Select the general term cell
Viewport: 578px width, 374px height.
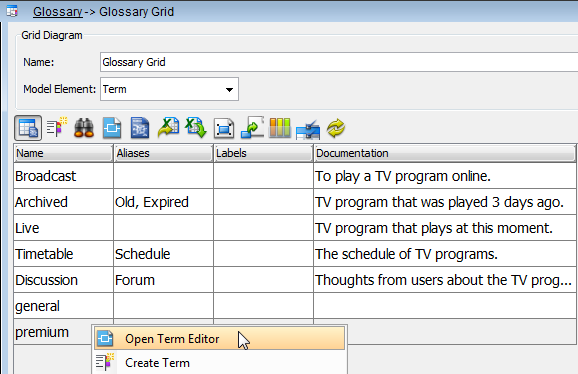pyautogui.click(x=63, y=306)
